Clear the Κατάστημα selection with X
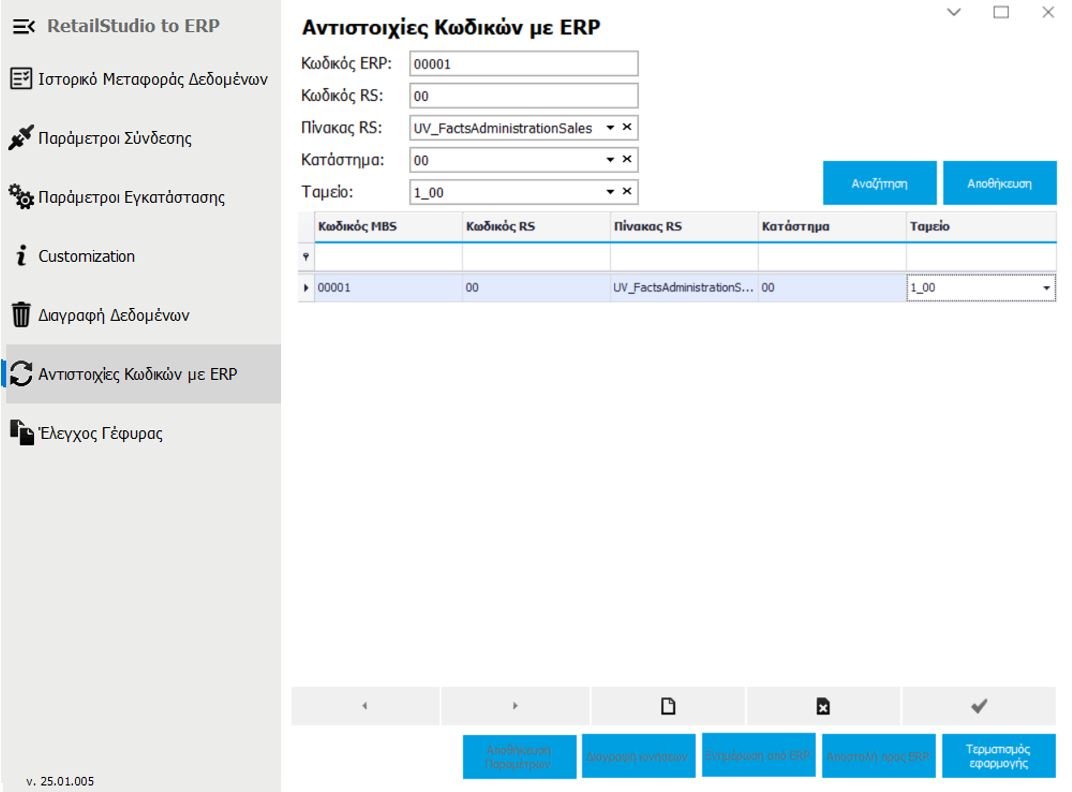The height and width of the screenshot is (792, 1072). (x=627, y=159)
